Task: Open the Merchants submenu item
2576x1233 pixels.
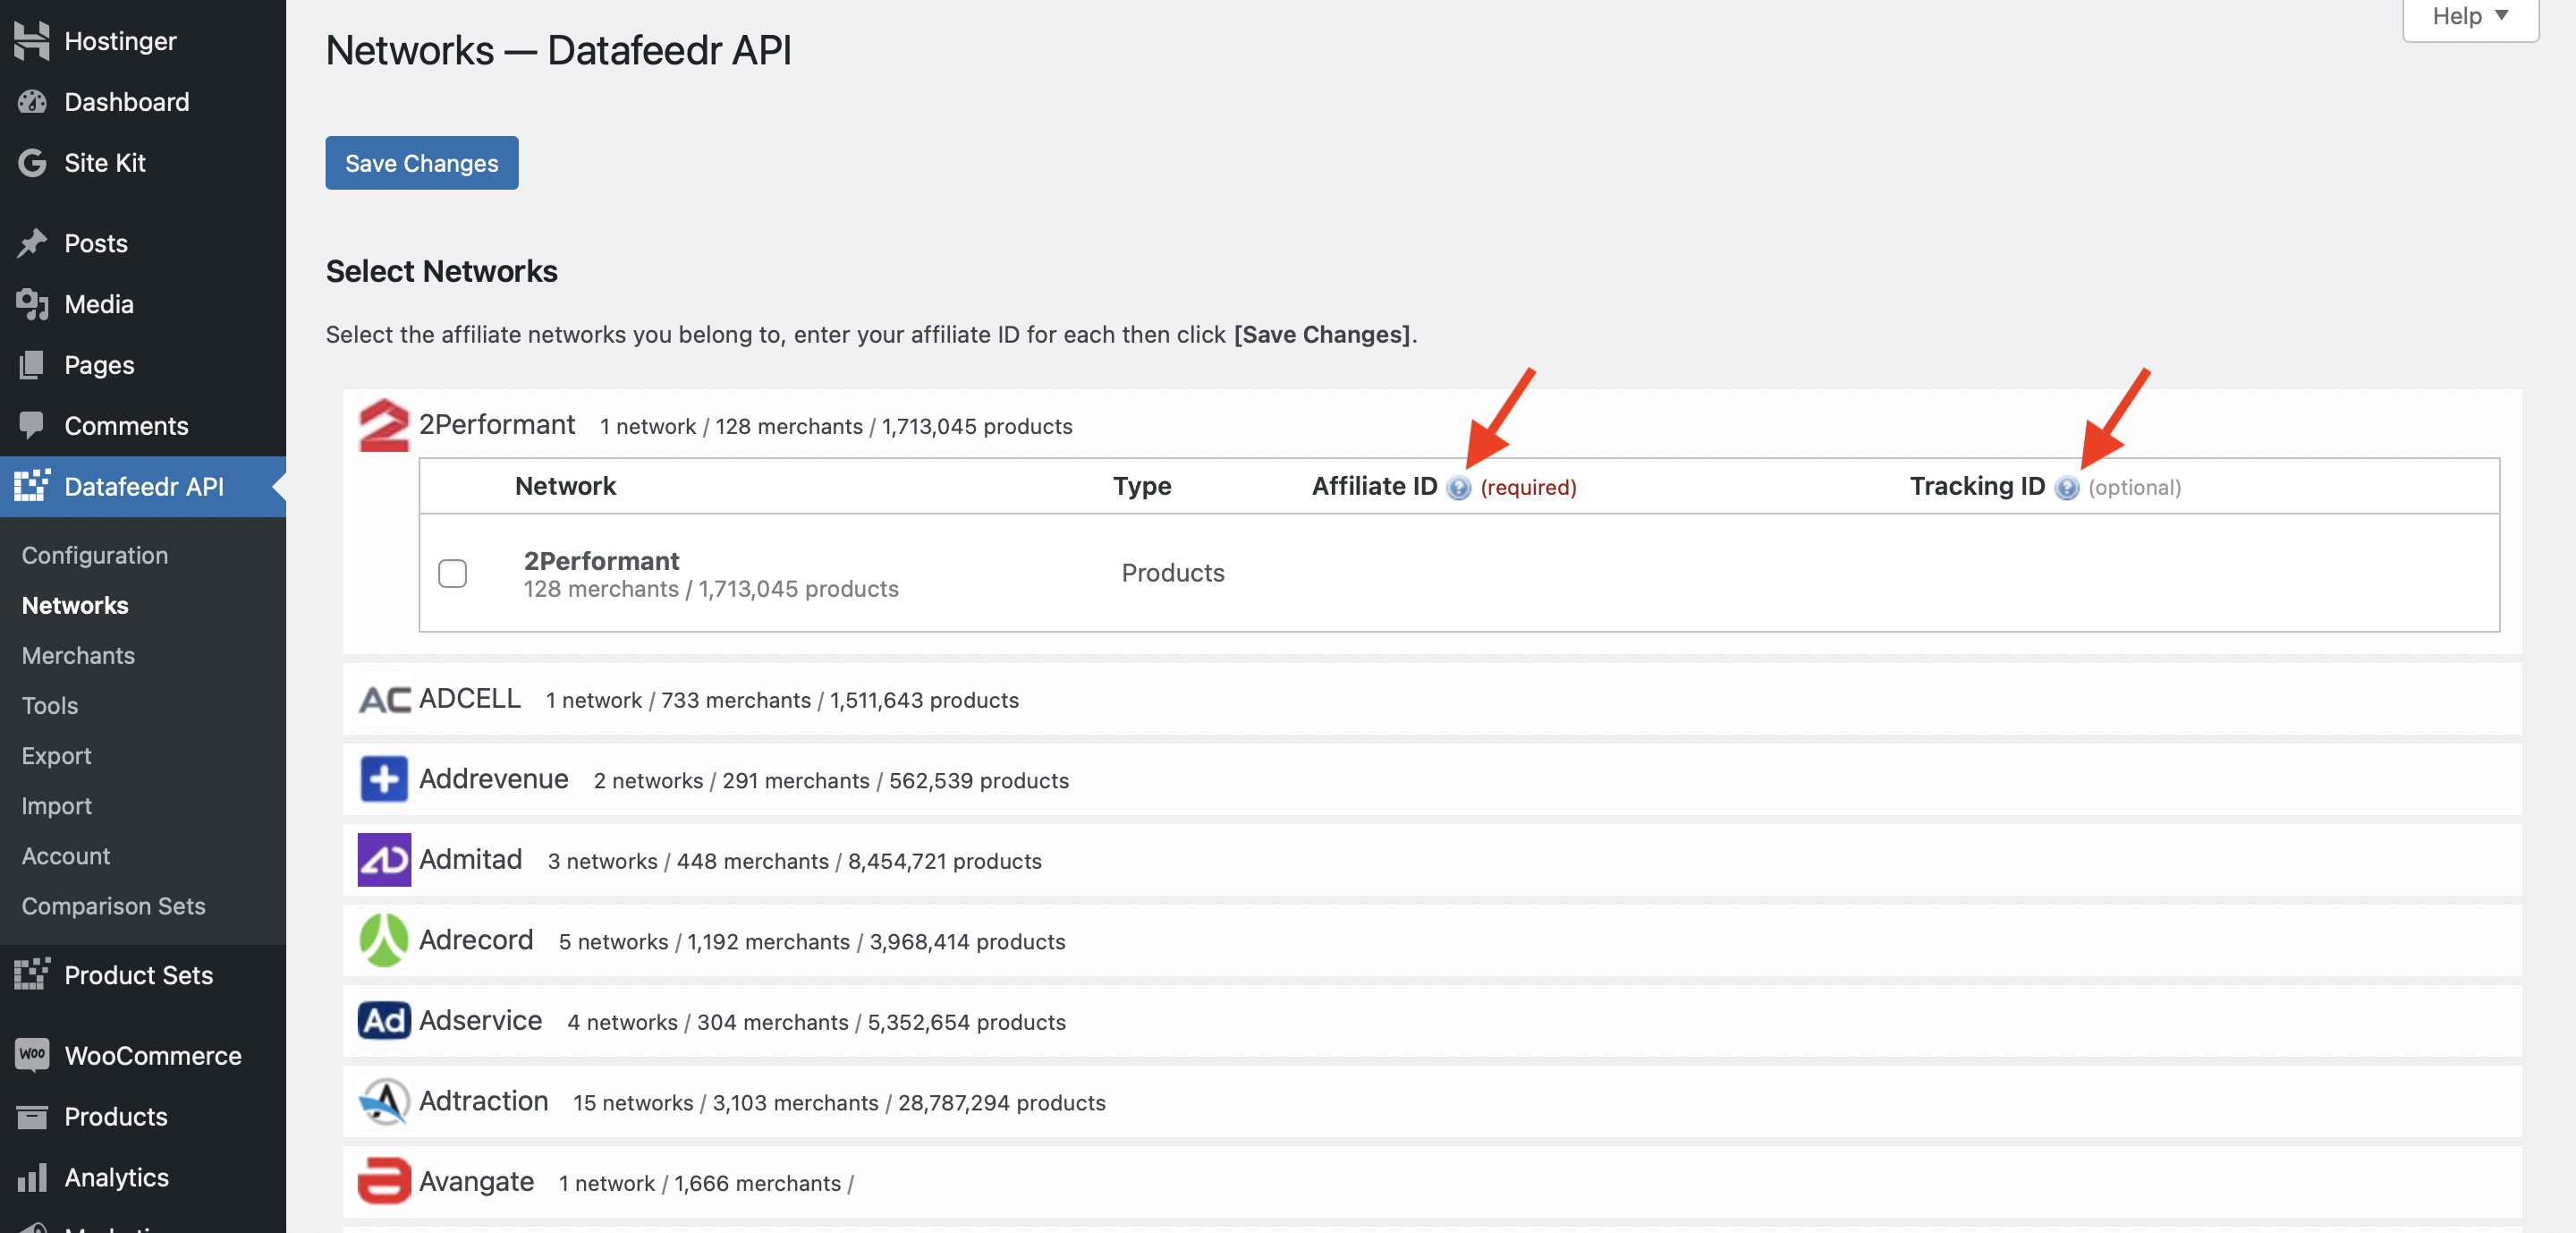Action: (78, 655)
